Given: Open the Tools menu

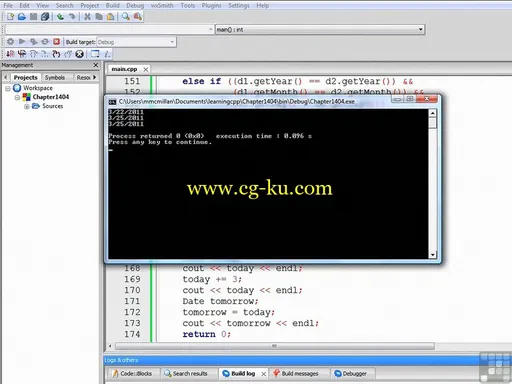Looking at the screenshot, I should click(x=188, y=6).
